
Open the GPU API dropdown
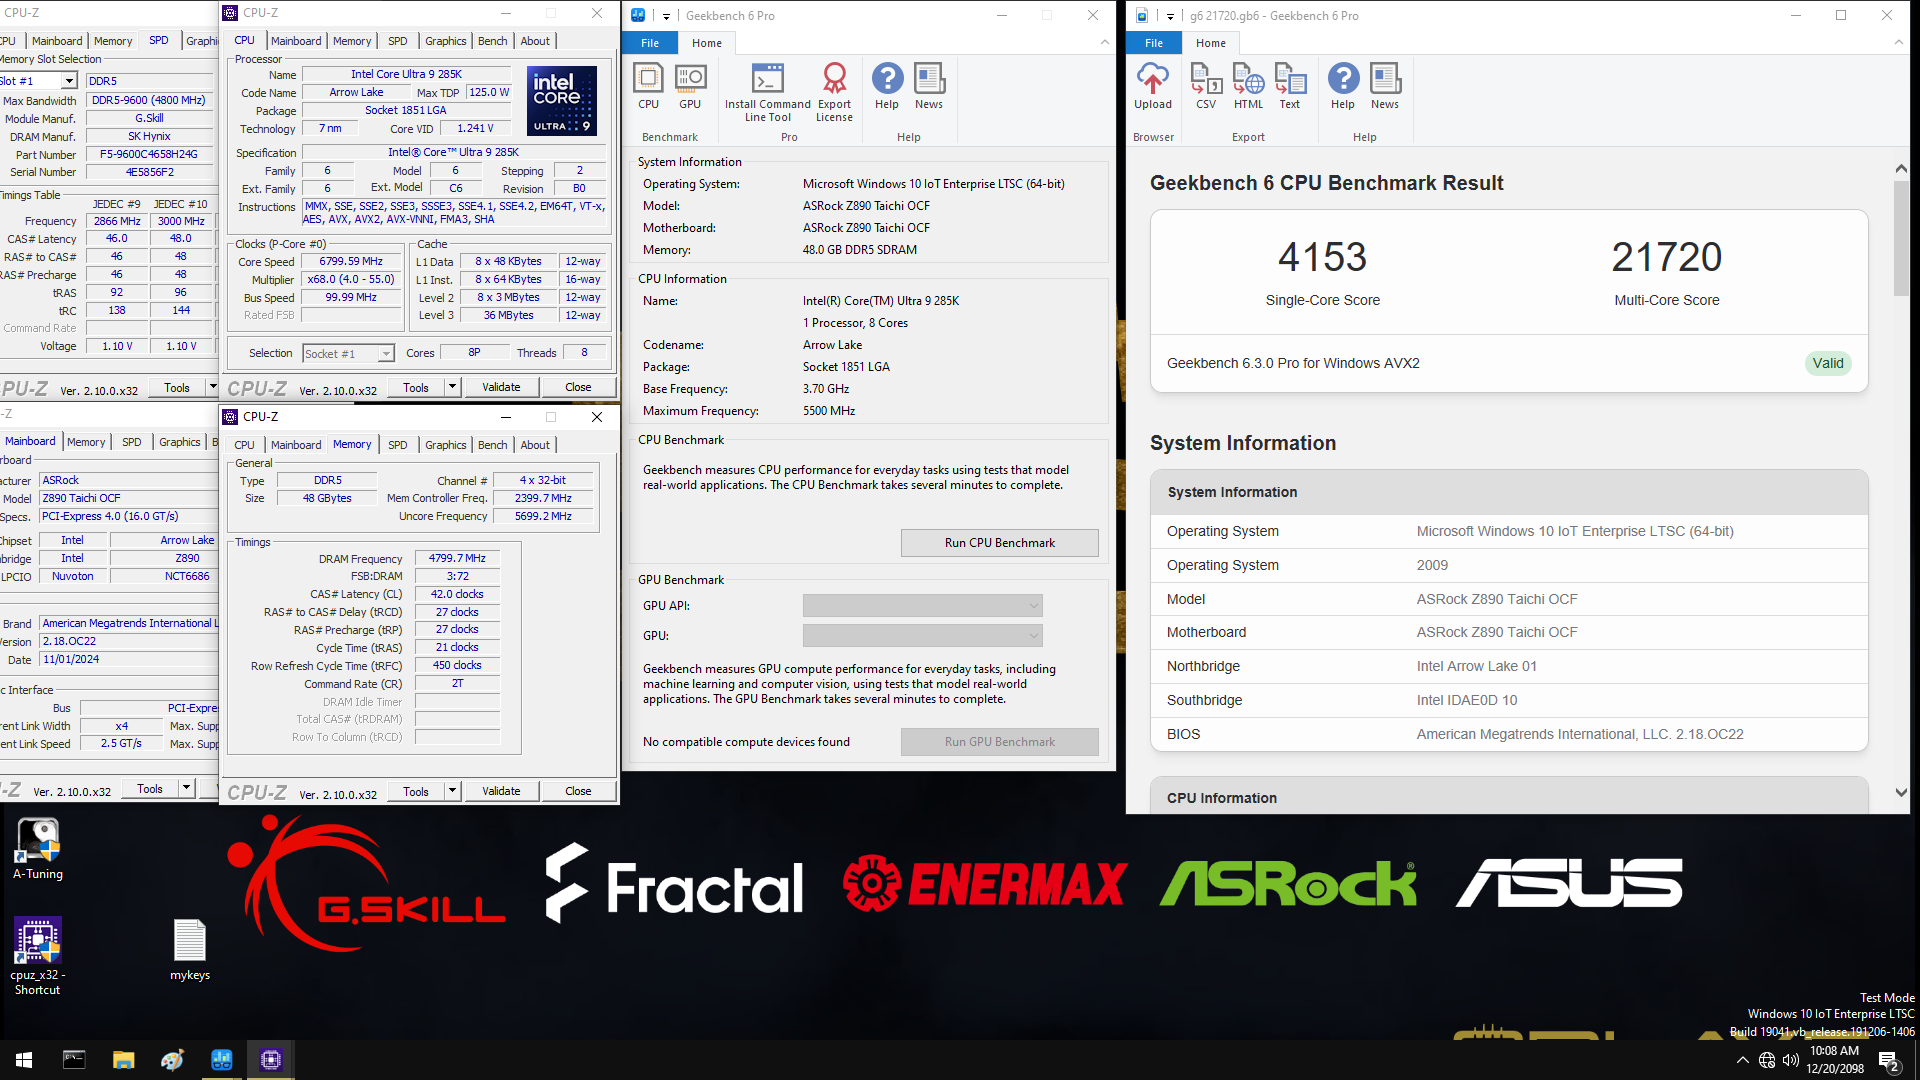(x=922, y=606)
